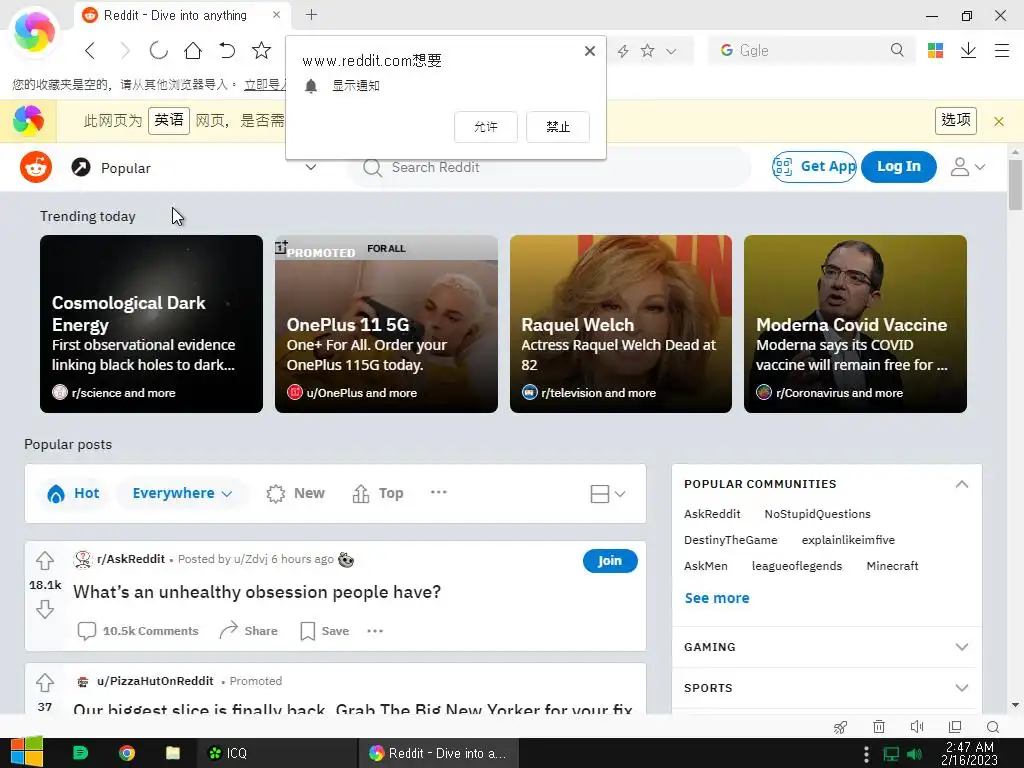The image size is (1024, 768).
Task: Open Cosmological Dark Energy trending card
Action: (152, 324)
